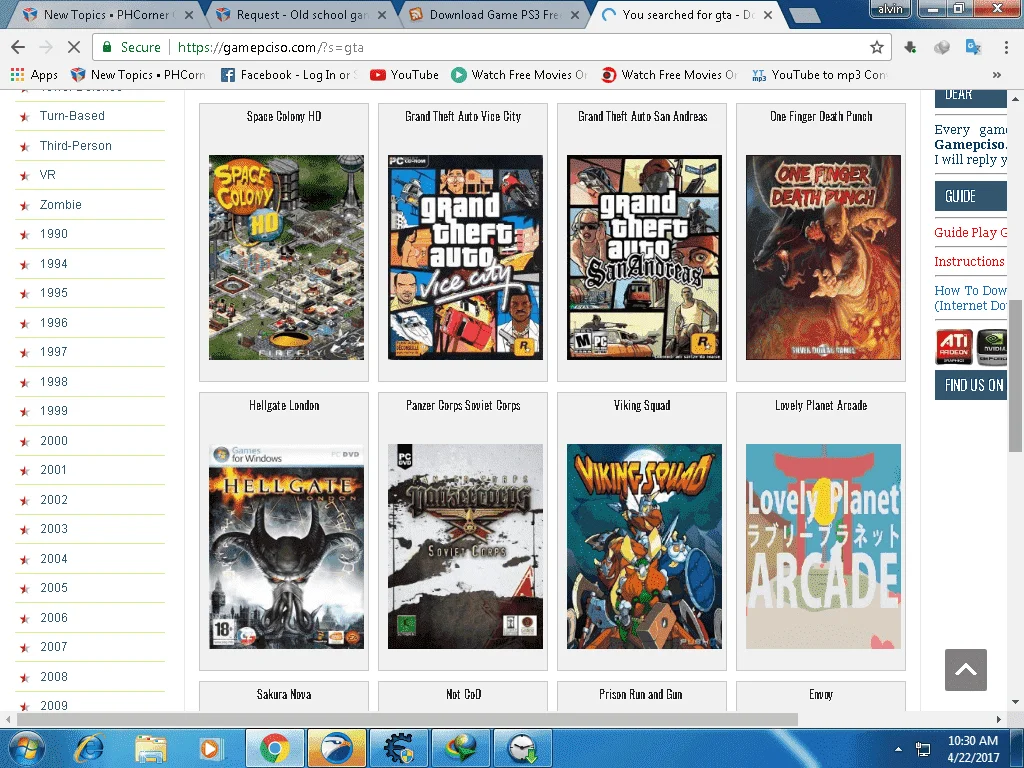Open the eagle-icon app in taskbar

coord(336,748)
